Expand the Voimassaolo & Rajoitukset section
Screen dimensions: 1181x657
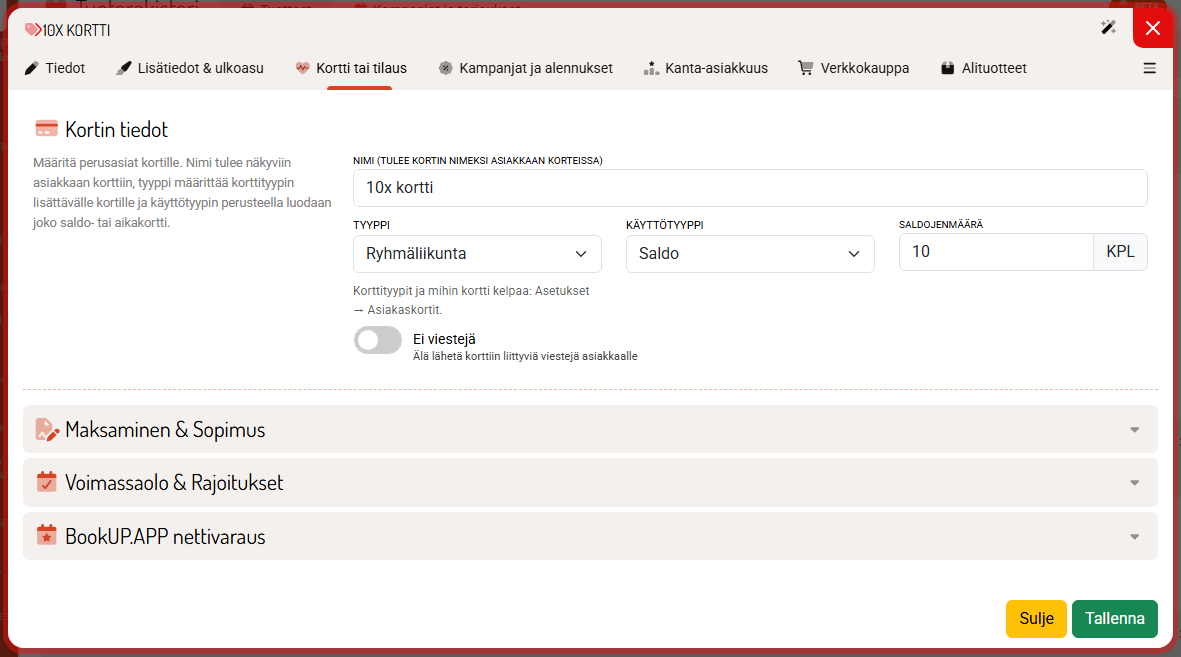pos(590,482)
